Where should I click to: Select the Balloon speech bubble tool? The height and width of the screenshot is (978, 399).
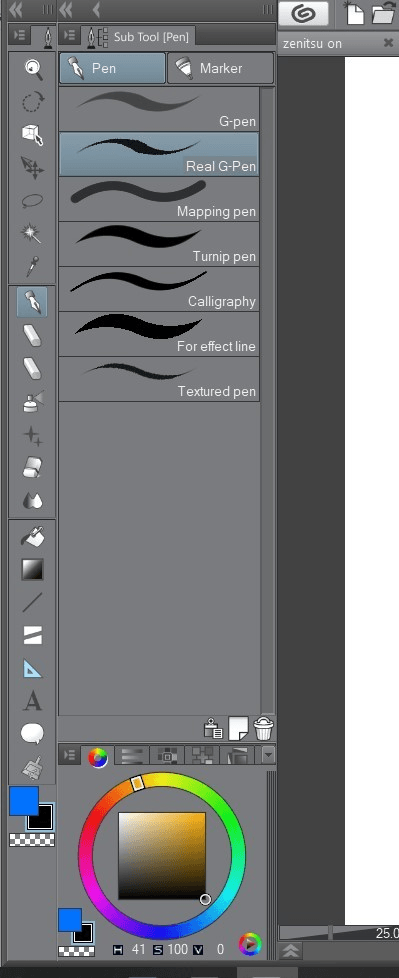[x=32, y=734]
